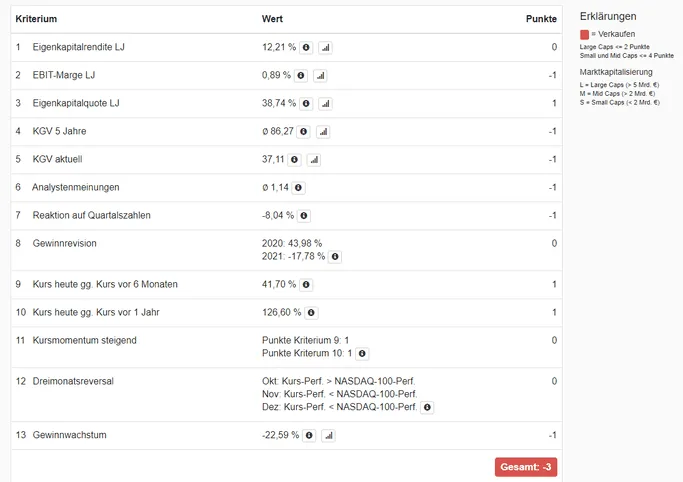The image size is (683, 482).
Task: Show info for Analystenmeinungen value
Action: point(298,188)
